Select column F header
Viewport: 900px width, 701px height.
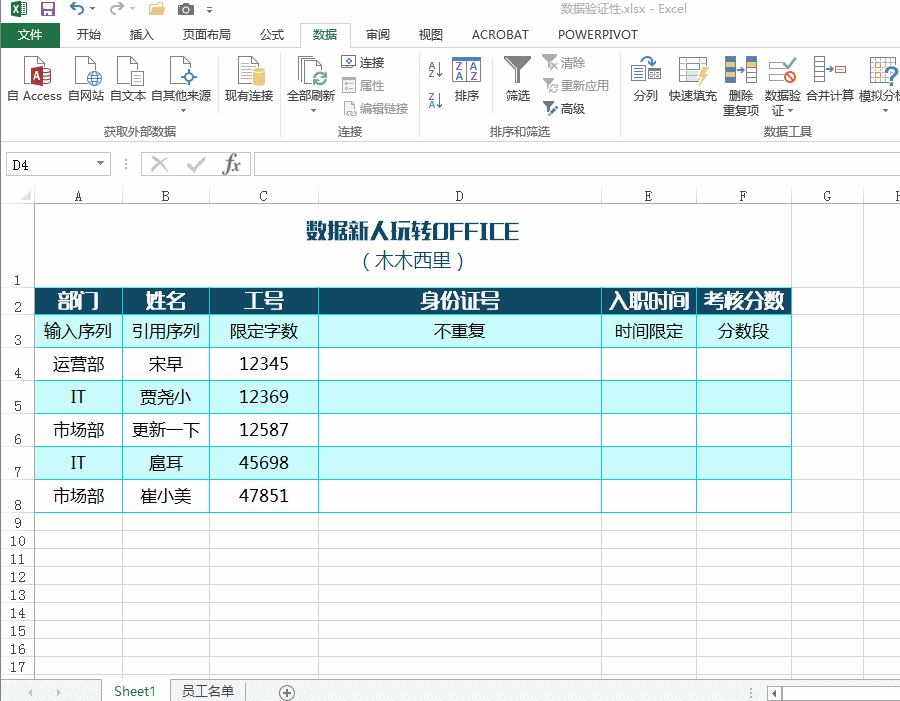743,196
